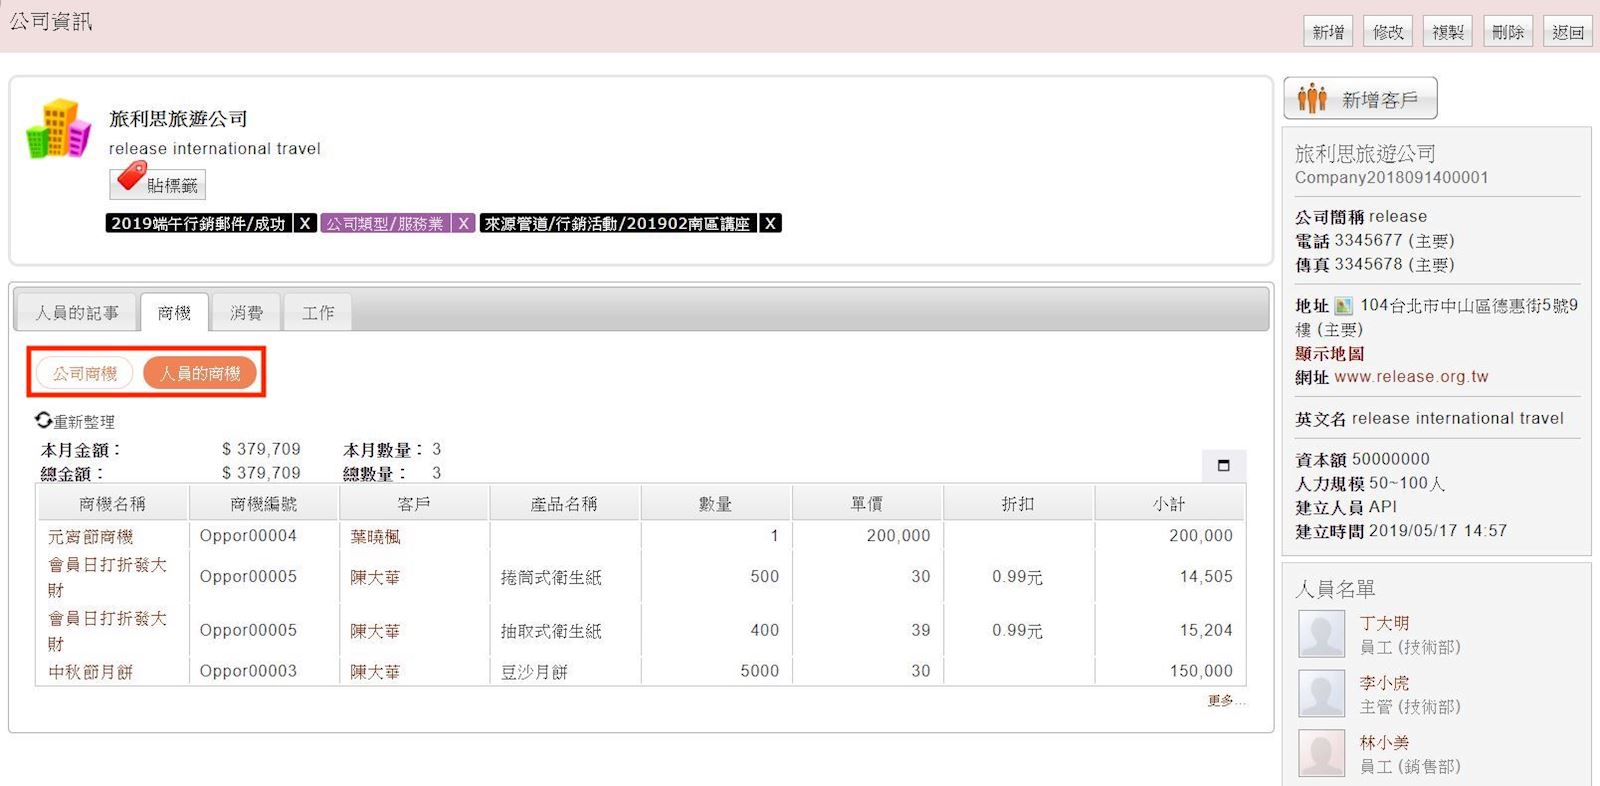Open 陳大華 link in 豆沙月餅 row
This screenshot has height=786, width=1600.
375,672
